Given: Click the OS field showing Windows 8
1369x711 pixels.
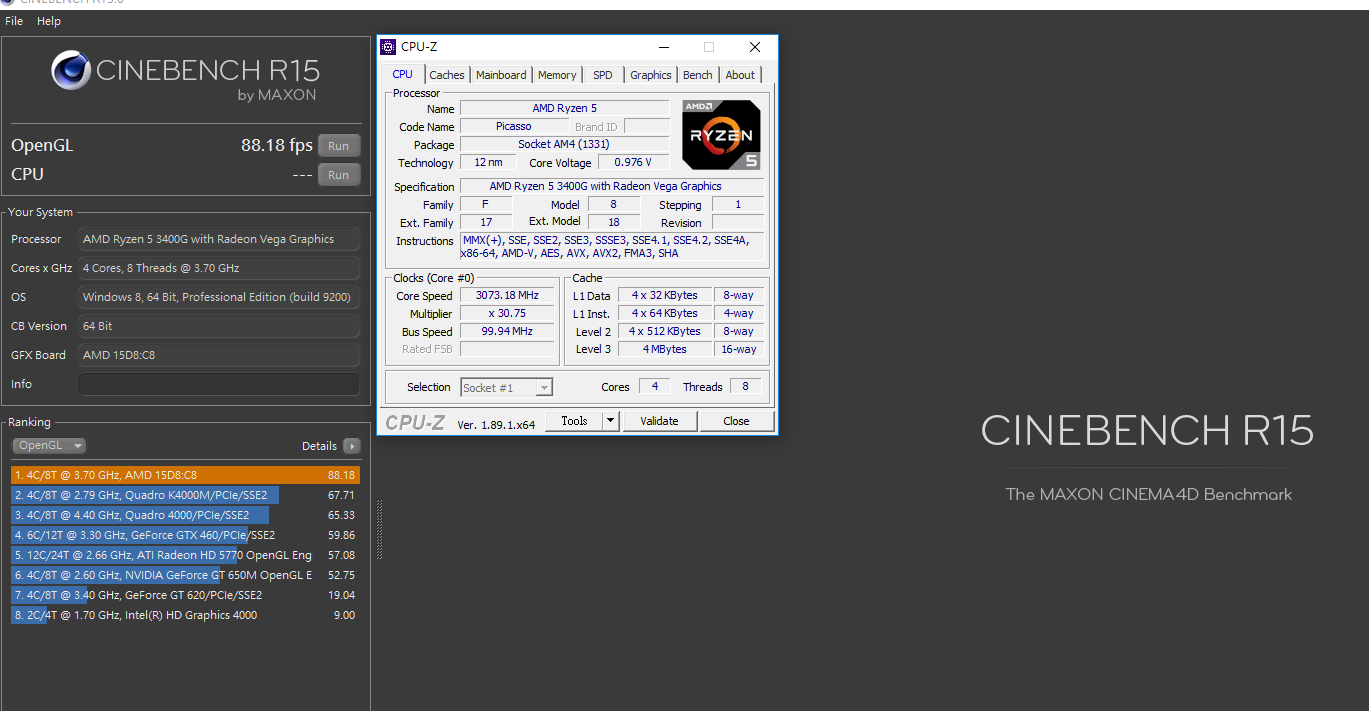Looking at the screenshot, I should point(218,297).
